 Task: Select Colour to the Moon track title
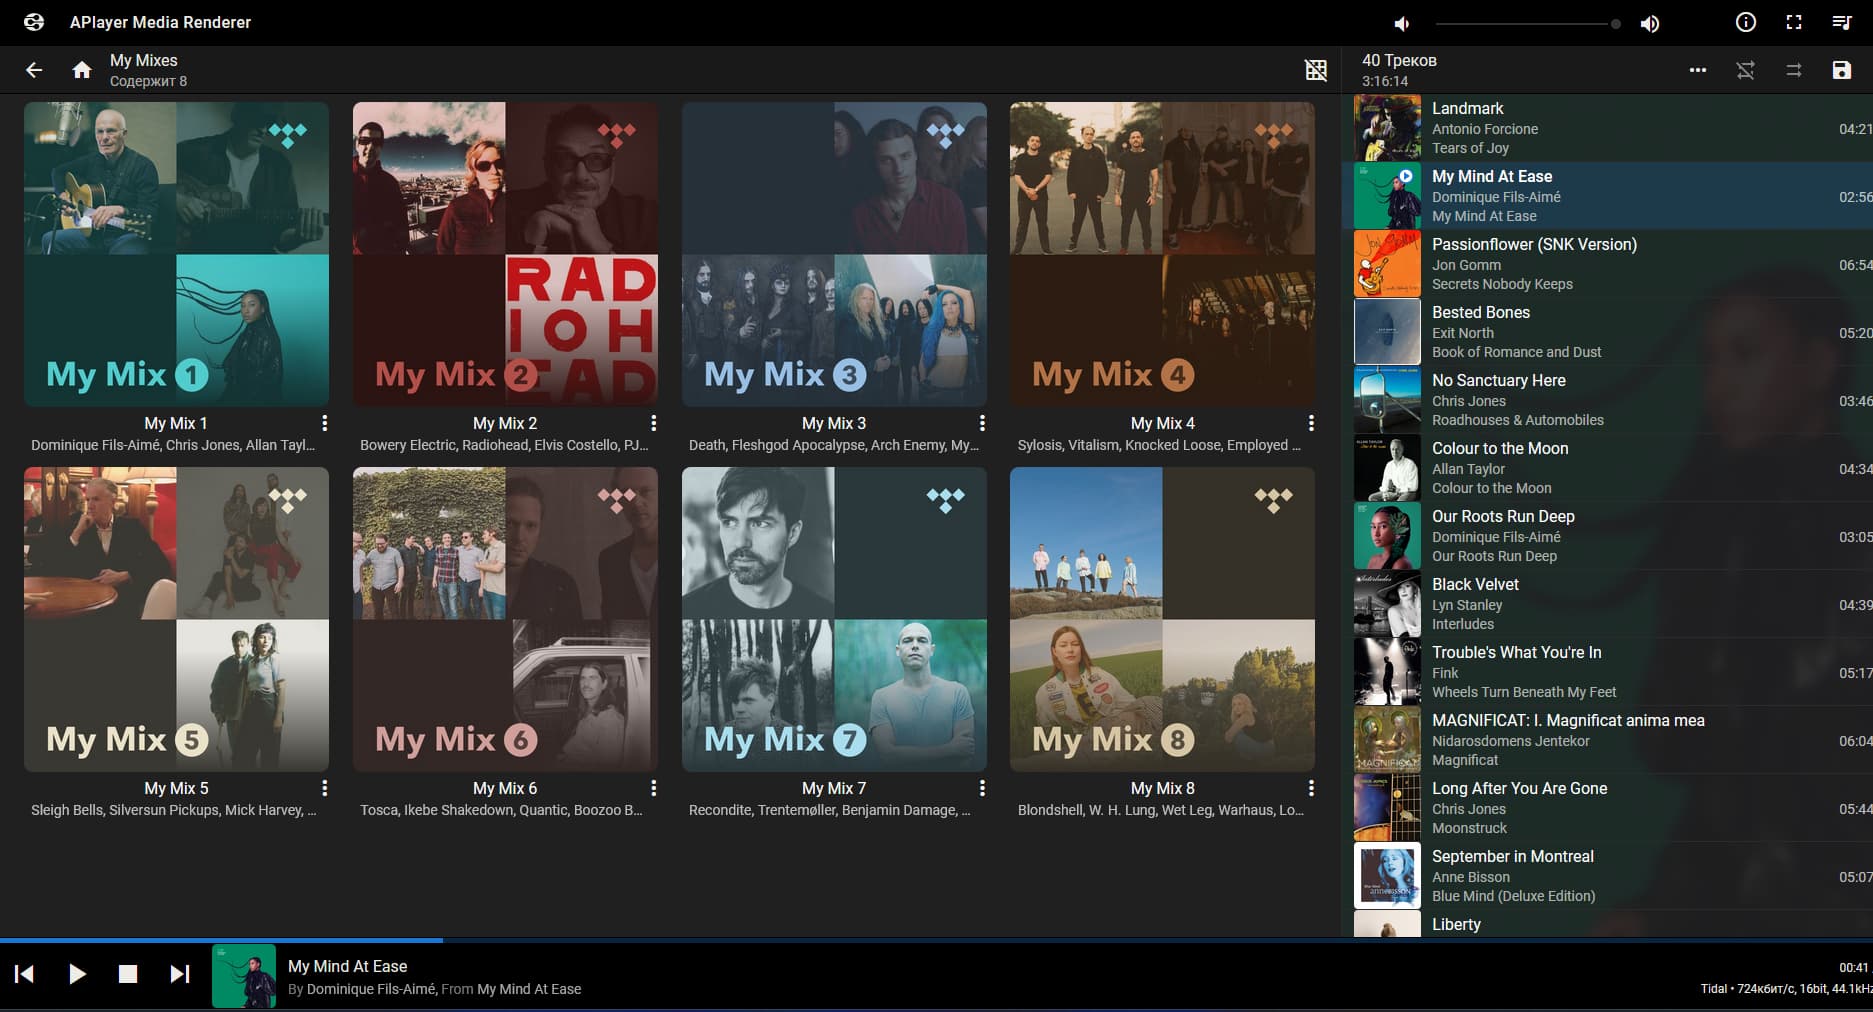pyautogui.click(x=1500, y=448)
